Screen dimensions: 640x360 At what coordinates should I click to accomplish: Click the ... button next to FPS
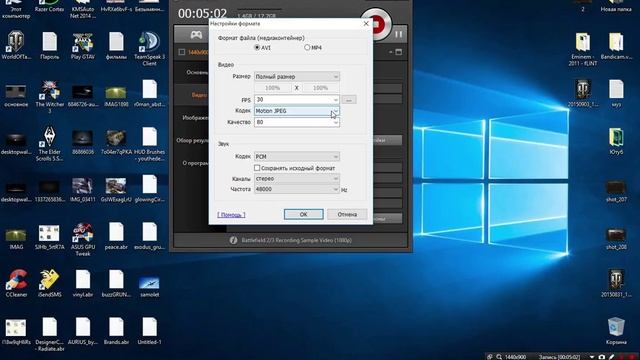coord(349,99)
